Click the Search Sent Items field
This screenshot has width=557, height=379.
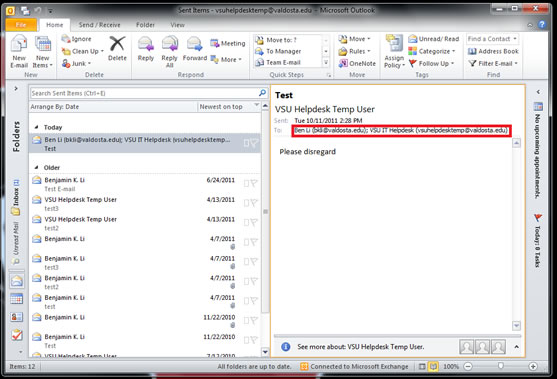[144, 93]
